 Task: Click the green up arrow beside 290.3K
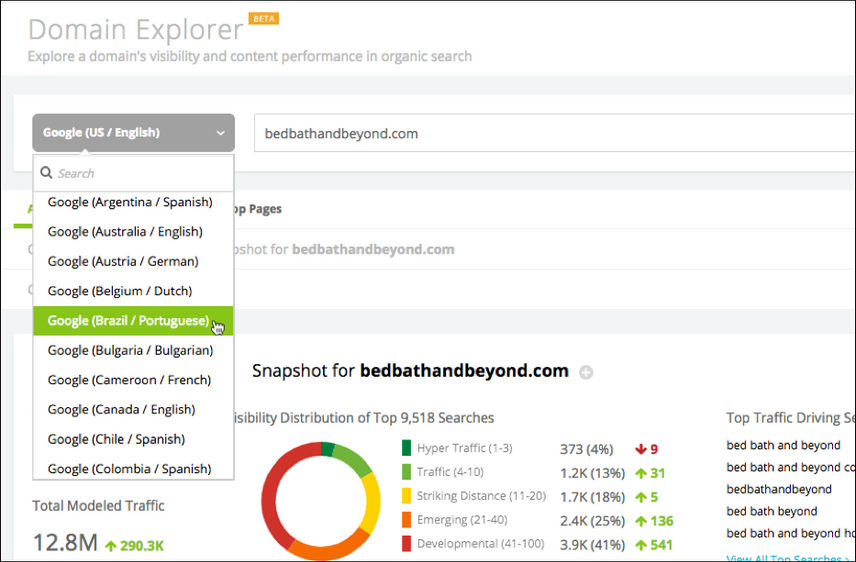[111, 546]
